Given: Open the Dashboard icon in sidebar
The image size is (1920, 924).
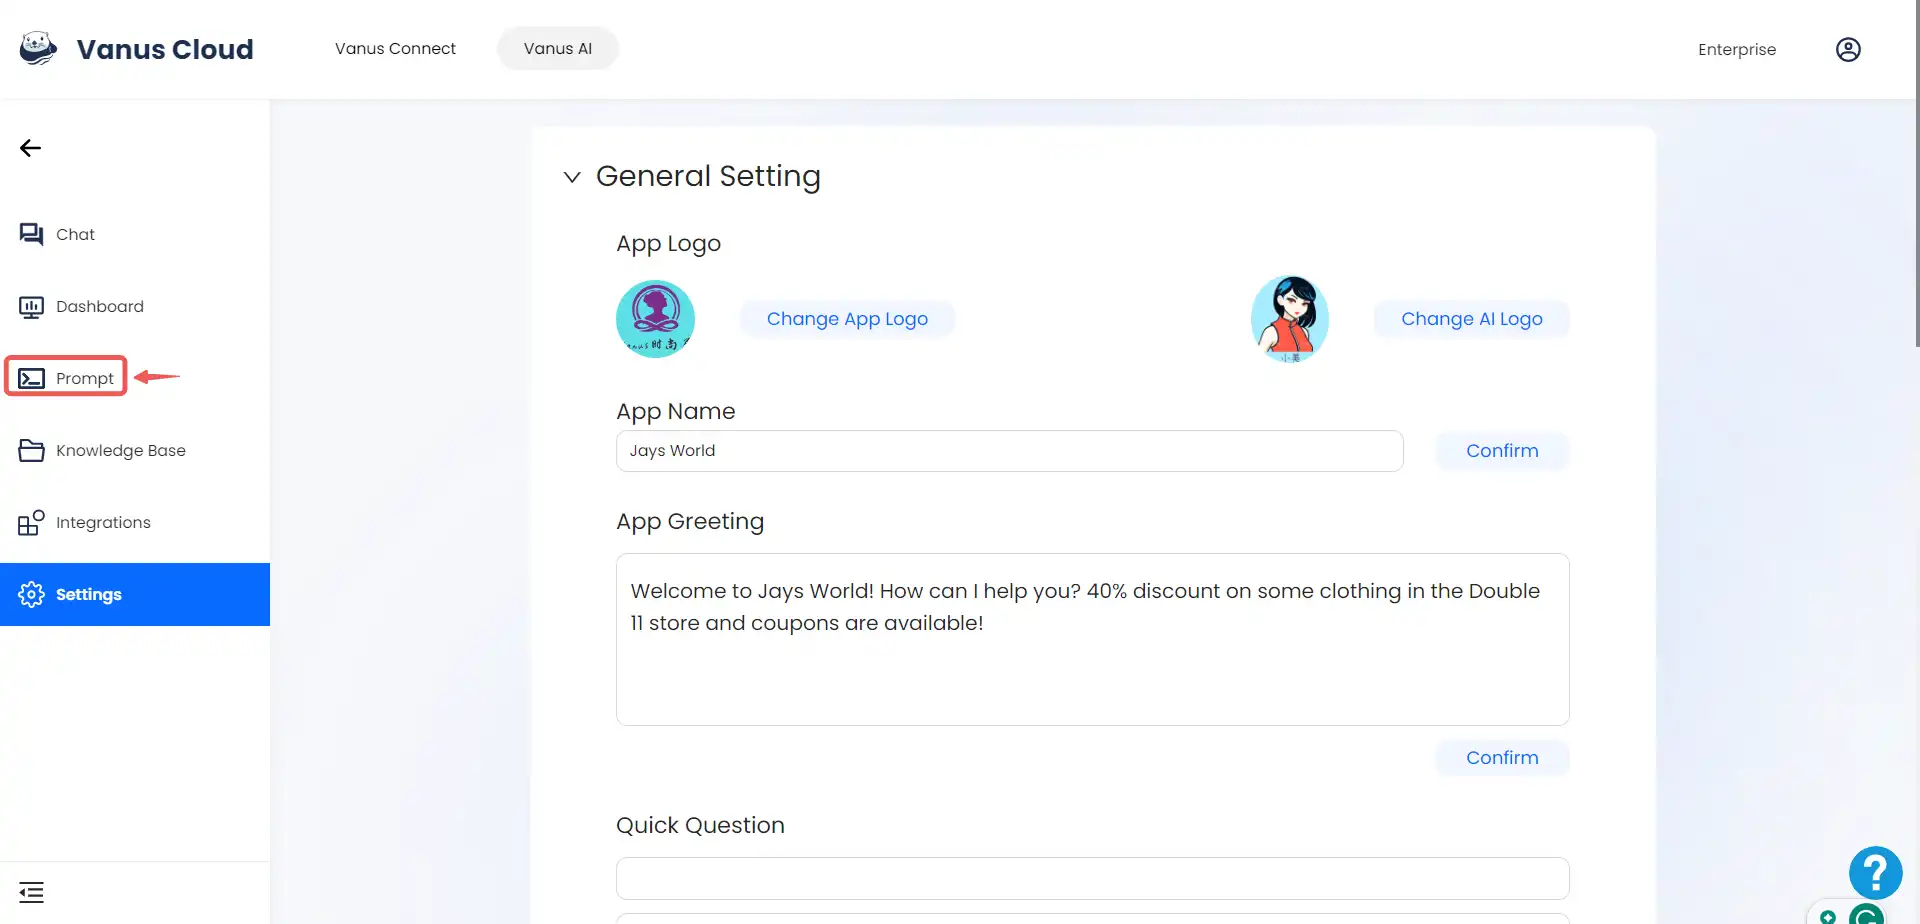Looking at the screenshot, I should click(x=31, y=307).
